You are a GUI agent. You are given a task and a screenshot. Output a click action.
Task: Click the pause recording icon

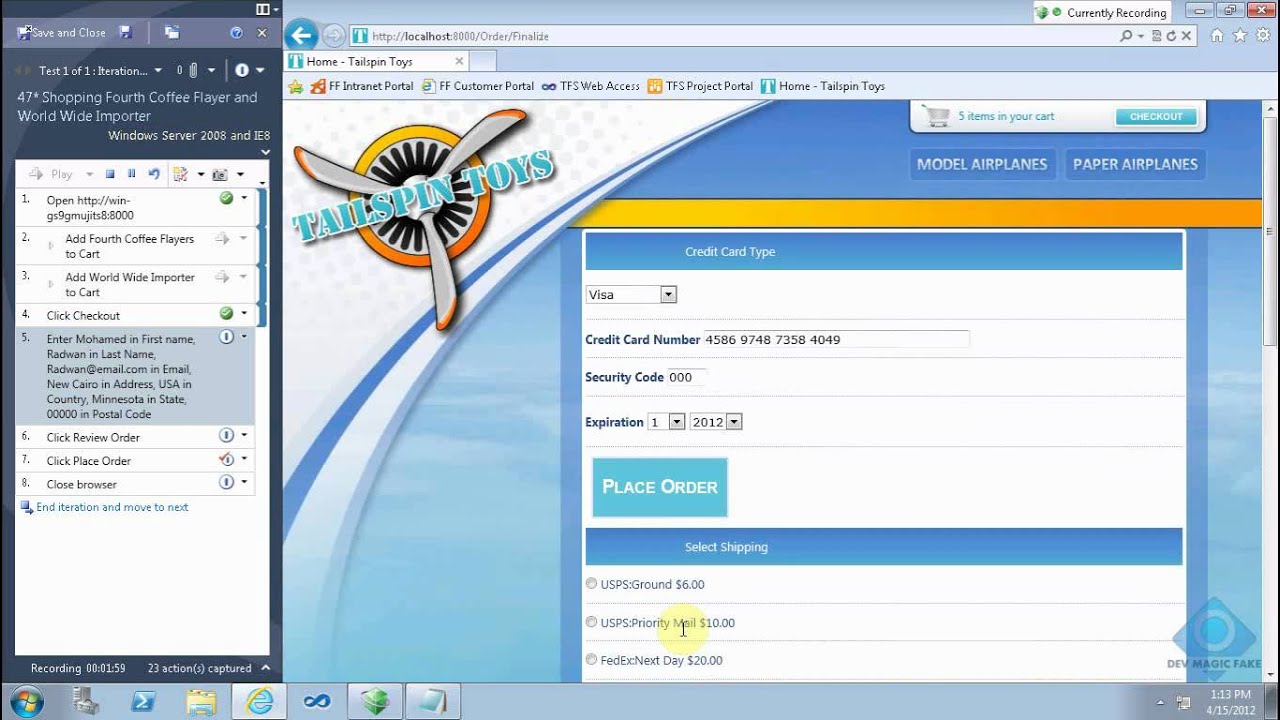click(131, 174)
